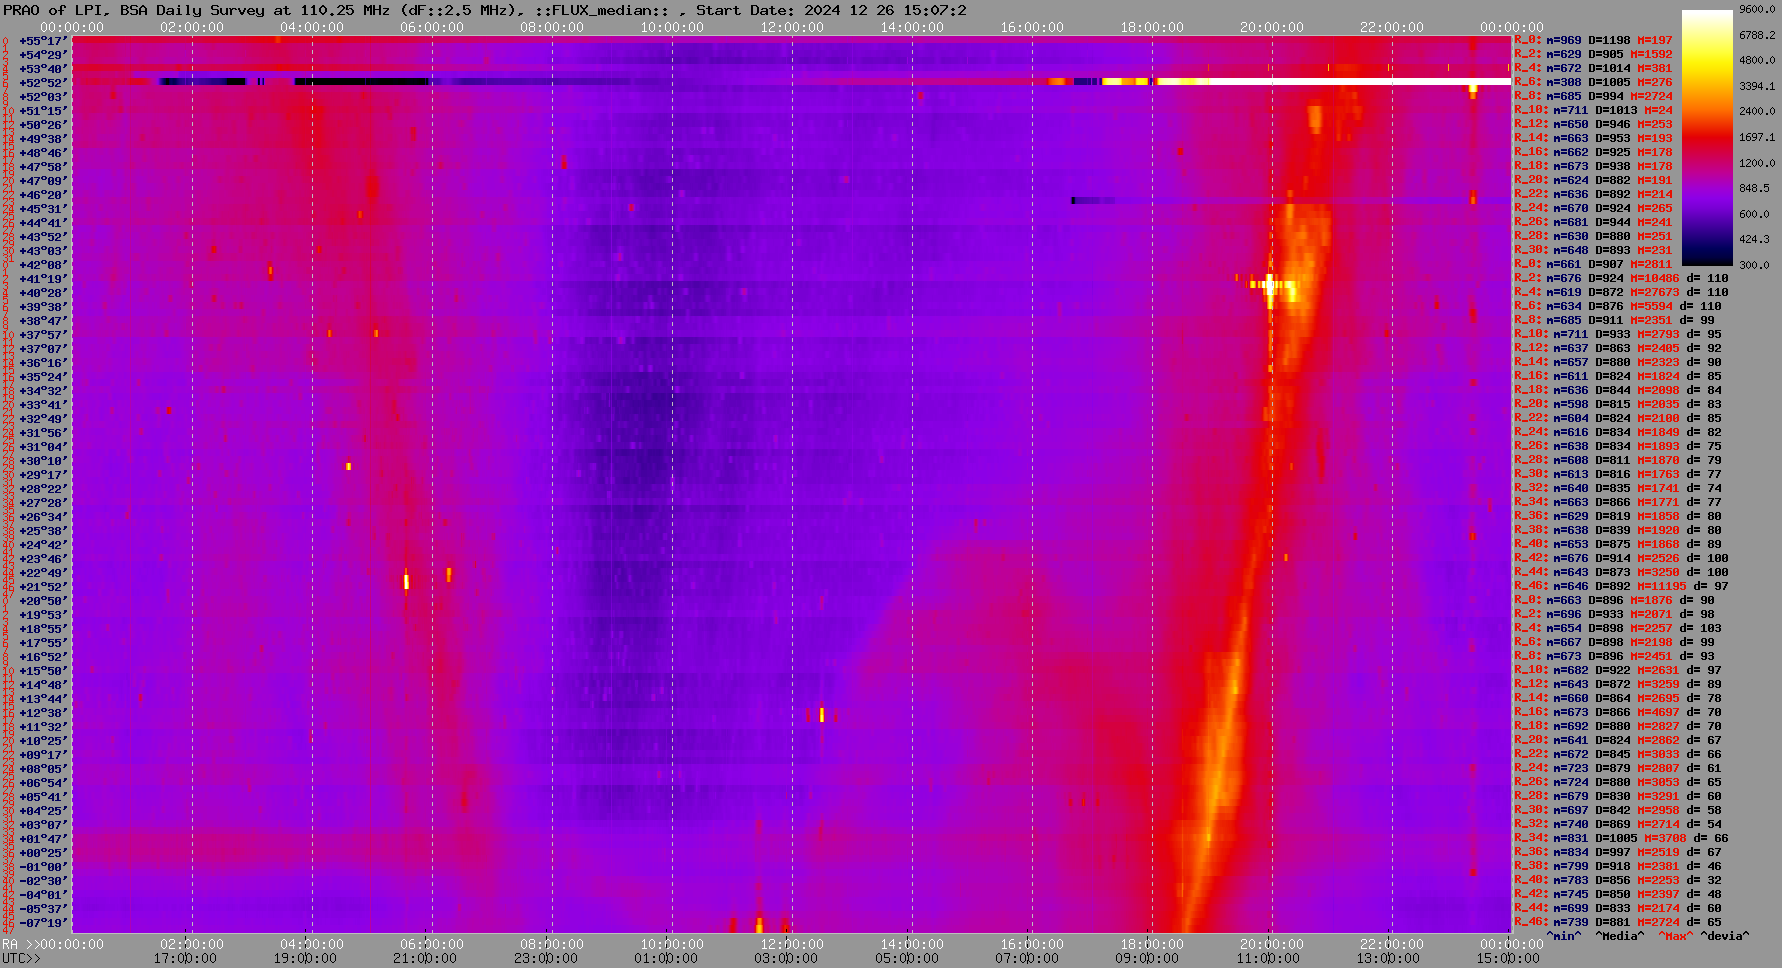The image size is (1782, 968).
Task: Click the plot title 'PRAO of LPI, BSA Daily Survey'
Action: pyautogui.click(x=135, y=10)
